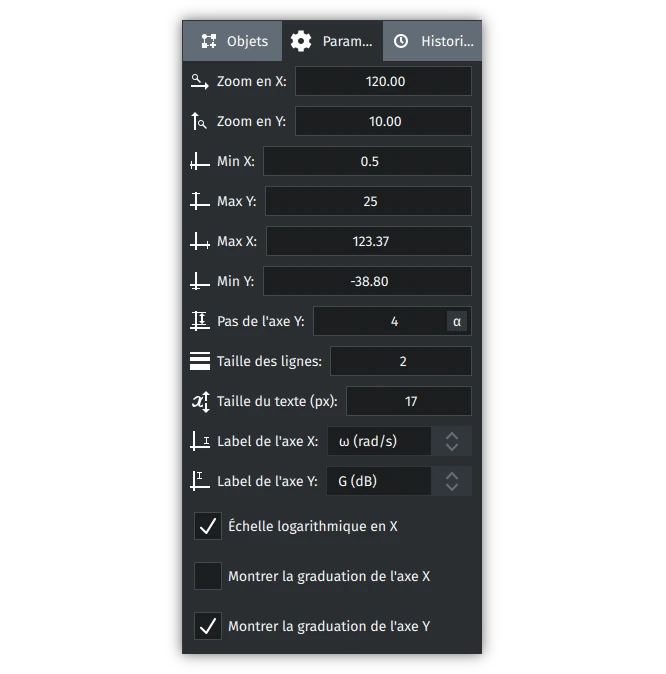This screenshot has width=666, height=674.
Task: Click the gear icon in the Param tab
Action: 301,41
